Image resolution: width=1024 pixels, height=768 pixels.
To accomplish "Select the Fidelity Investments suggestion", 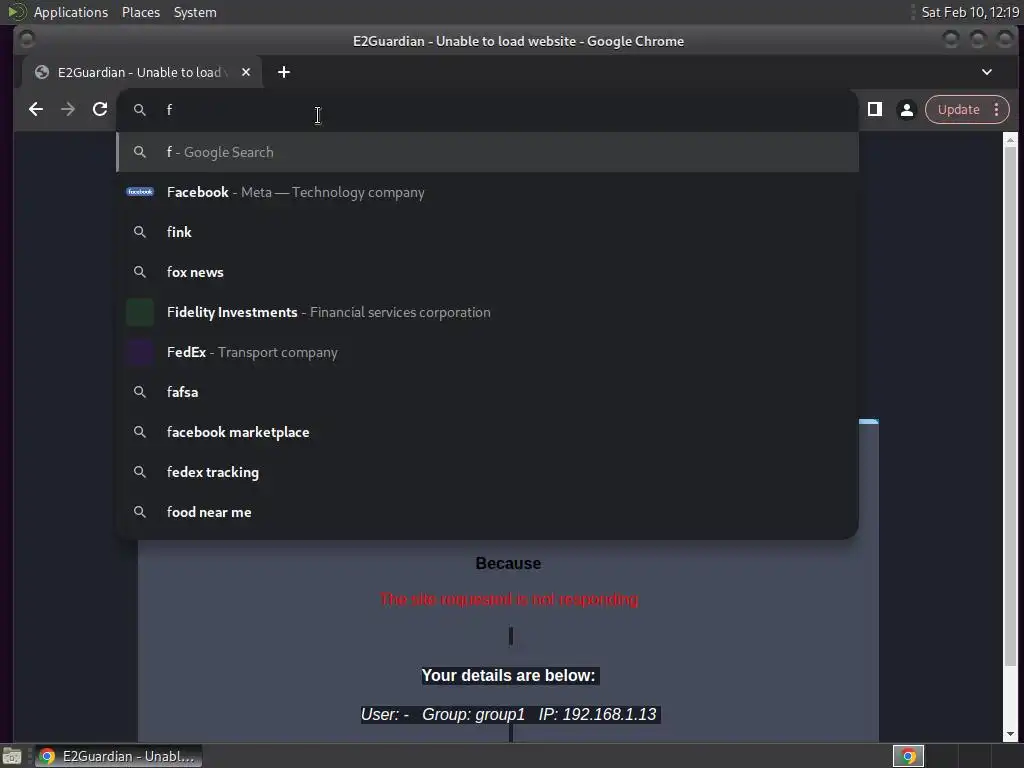I will (x=487, y=312).
